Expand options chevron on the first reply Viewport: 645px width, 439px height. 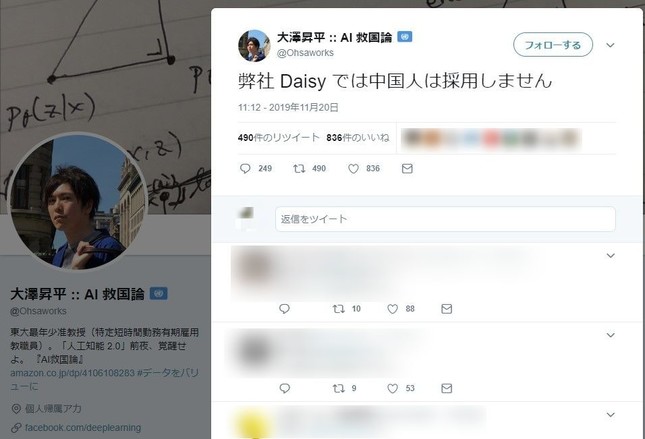click(x=610, y=256)
